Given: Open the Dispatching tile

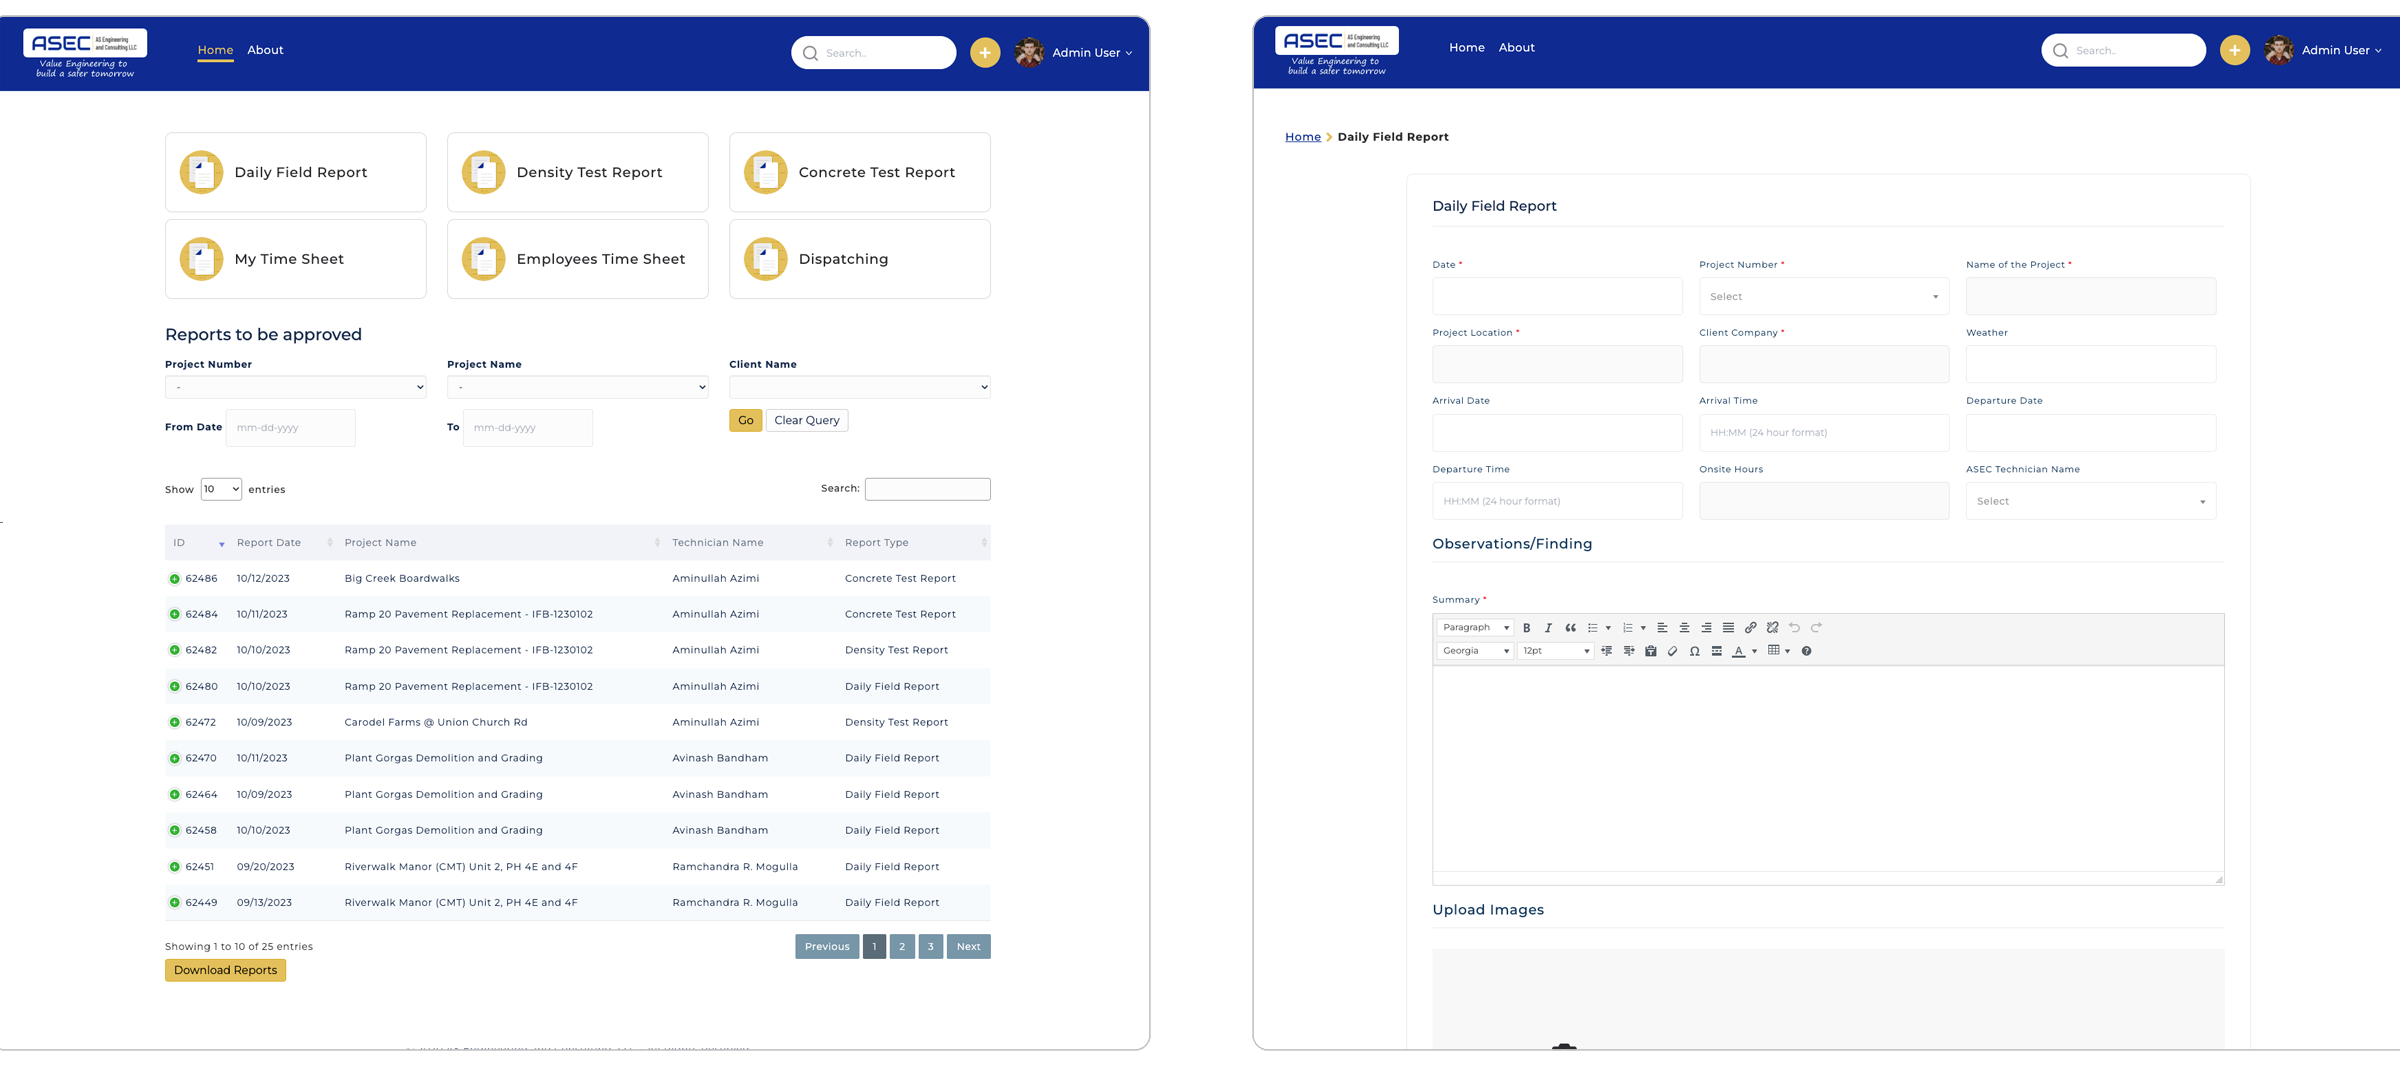Looking at the screenshot, I should (x=859, y=259).
